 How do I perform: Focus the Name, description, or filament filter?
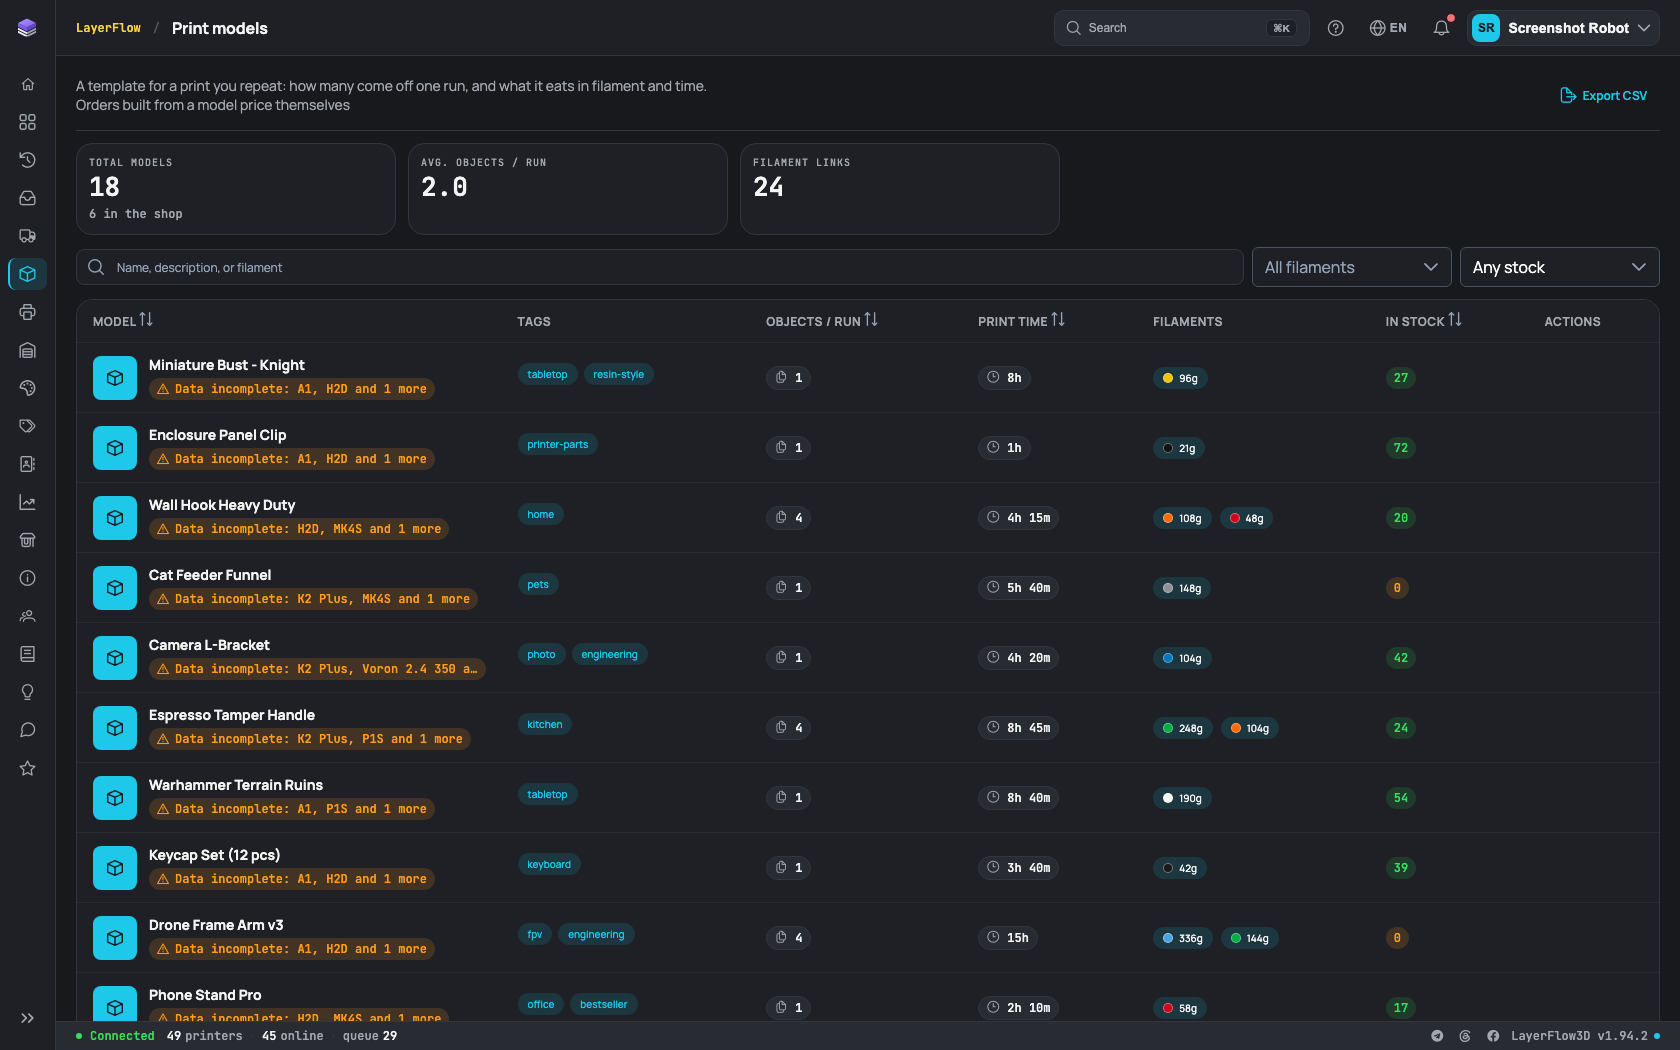pos(660,267)
